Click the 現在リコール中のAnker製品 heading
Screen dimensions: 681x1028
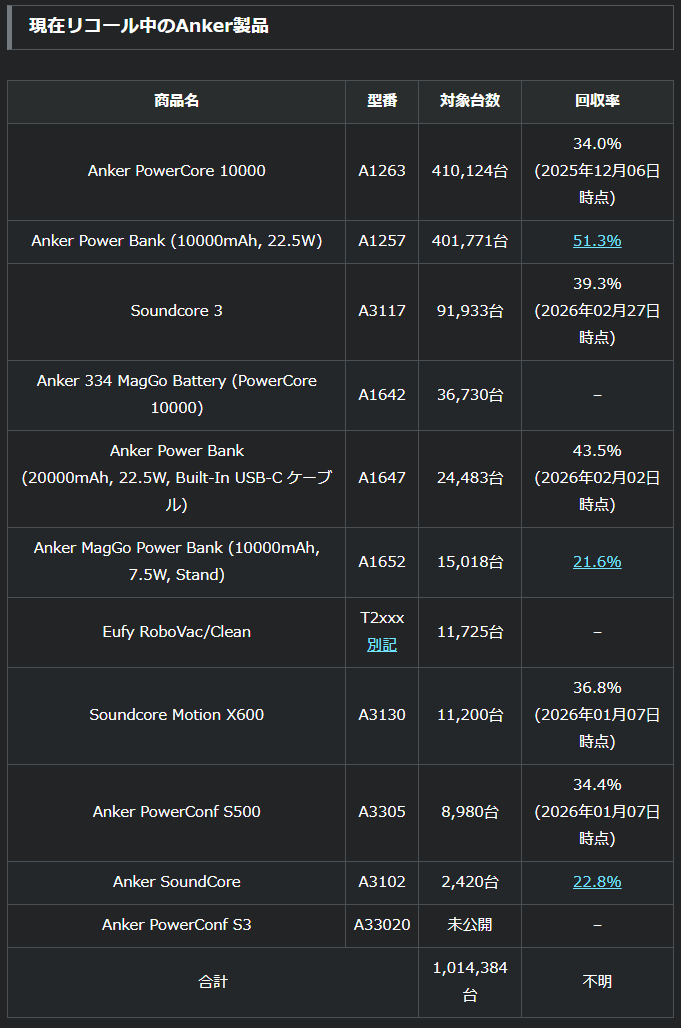click(149, 27)
